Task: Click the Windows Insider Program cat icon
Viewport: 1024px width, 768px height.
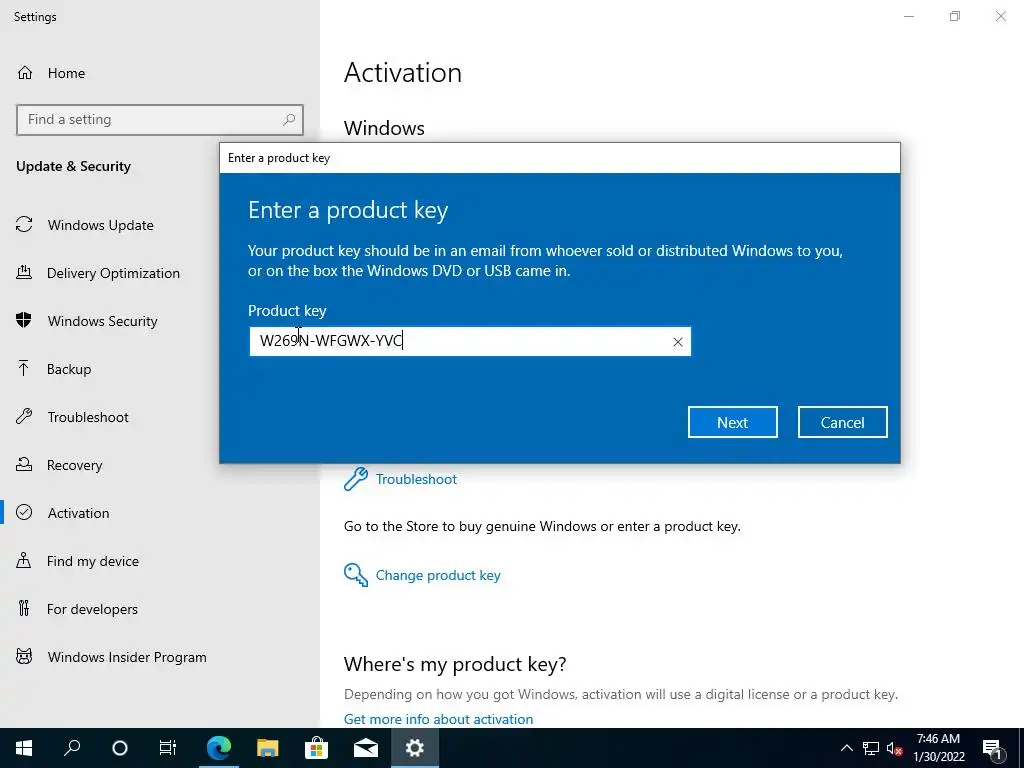Action: 24,656
